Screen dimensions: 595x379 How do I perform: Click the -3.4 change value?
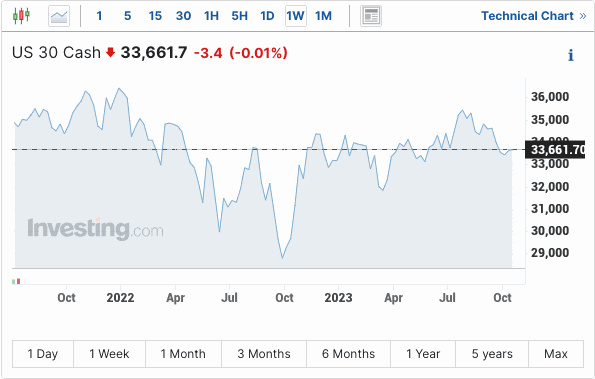coord(208,53)
